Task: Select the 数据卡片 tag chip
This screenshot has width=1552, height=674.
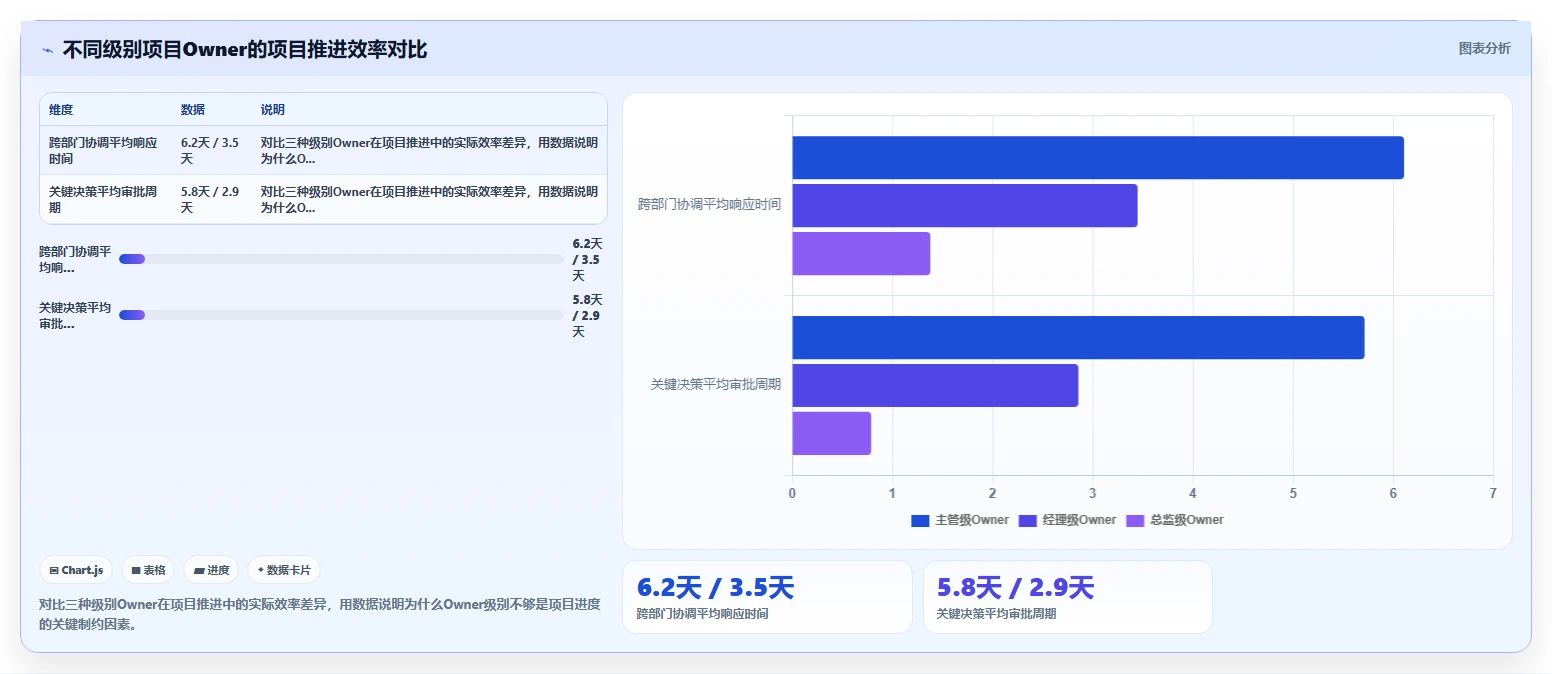Action: point(284,570)
